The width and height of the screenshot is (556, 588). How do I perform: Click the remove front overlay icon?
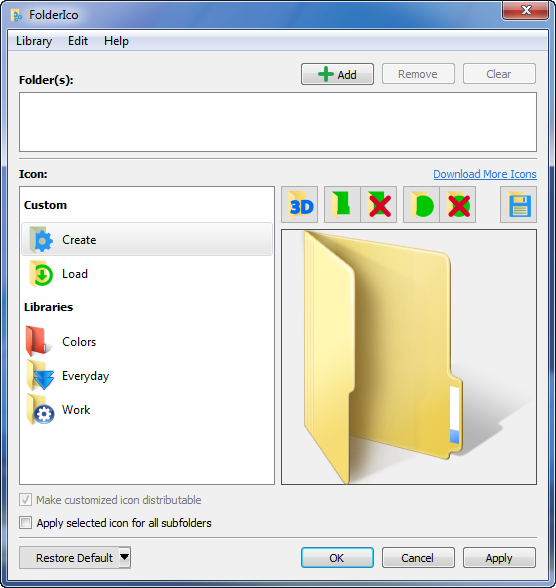tap(379, 205)
